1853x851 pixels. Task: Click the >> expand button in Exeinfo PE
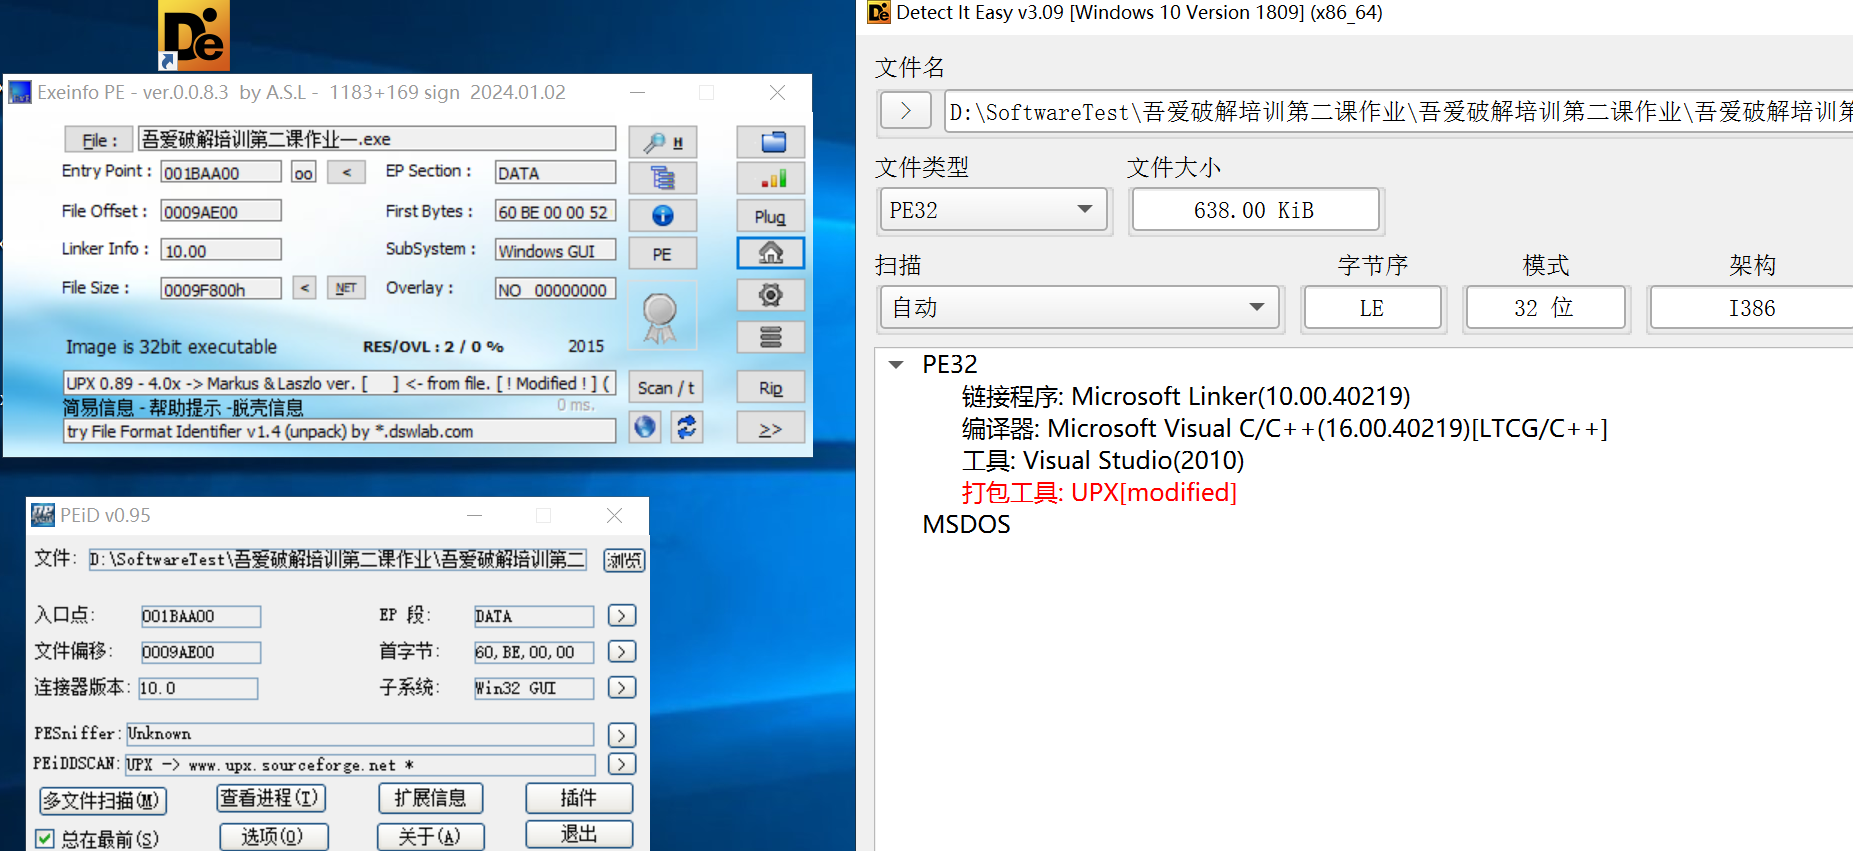coord(771,428)
